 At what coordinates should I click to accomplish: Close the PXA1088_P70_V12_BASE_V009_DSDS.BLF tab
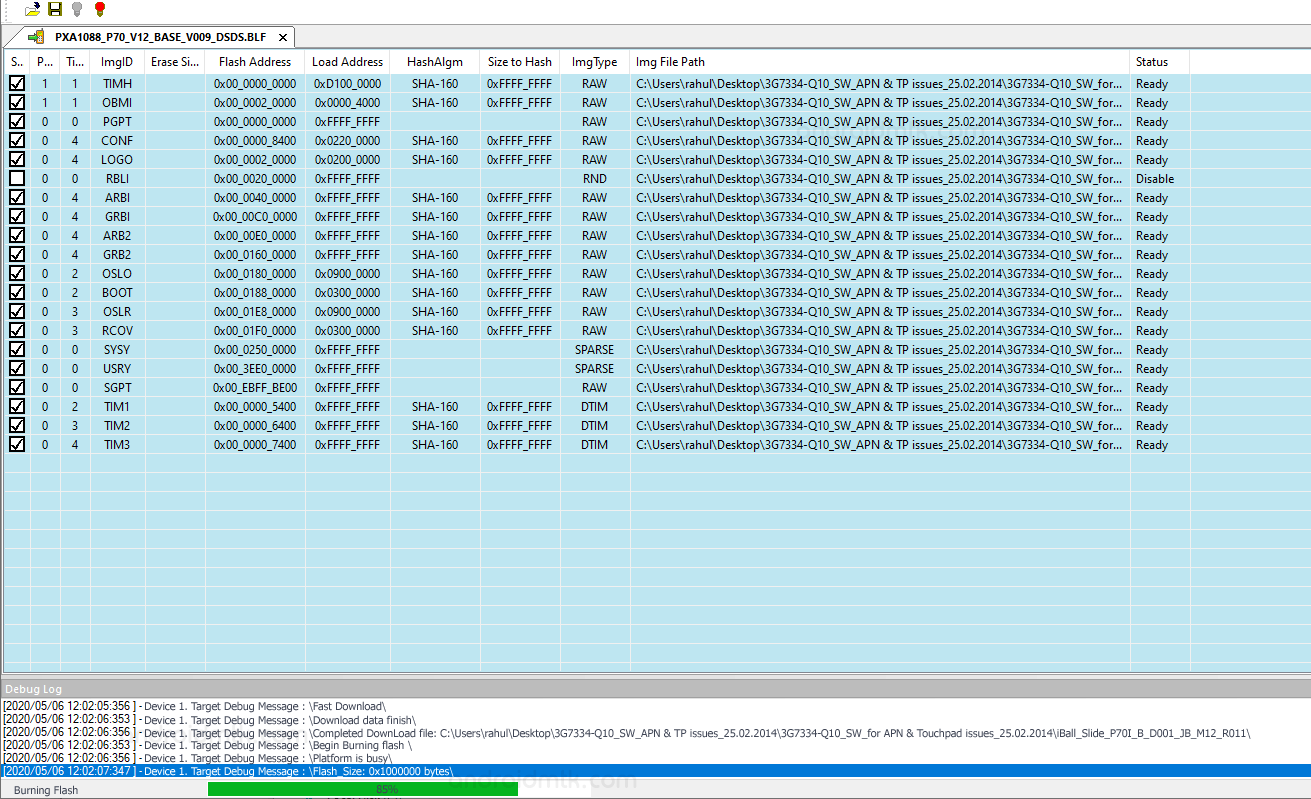[x=283, y=38]
